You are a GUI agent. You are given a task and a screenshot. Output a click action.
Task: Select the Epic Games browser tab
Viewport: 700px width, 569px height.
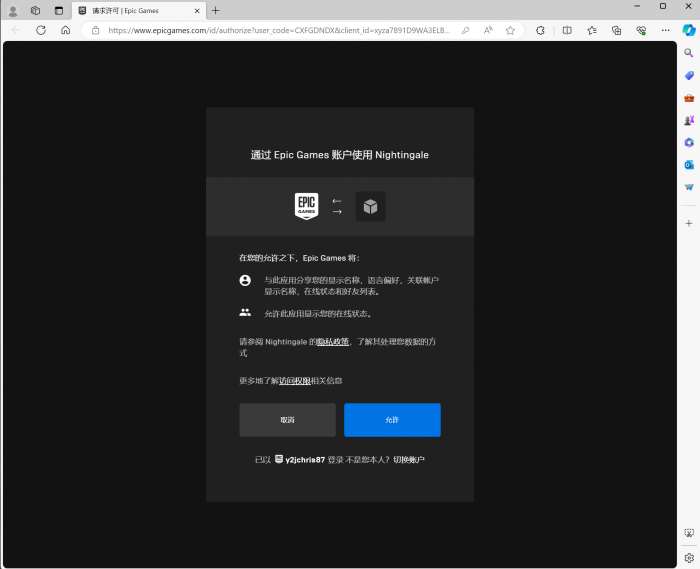click(x=139, y=11)
